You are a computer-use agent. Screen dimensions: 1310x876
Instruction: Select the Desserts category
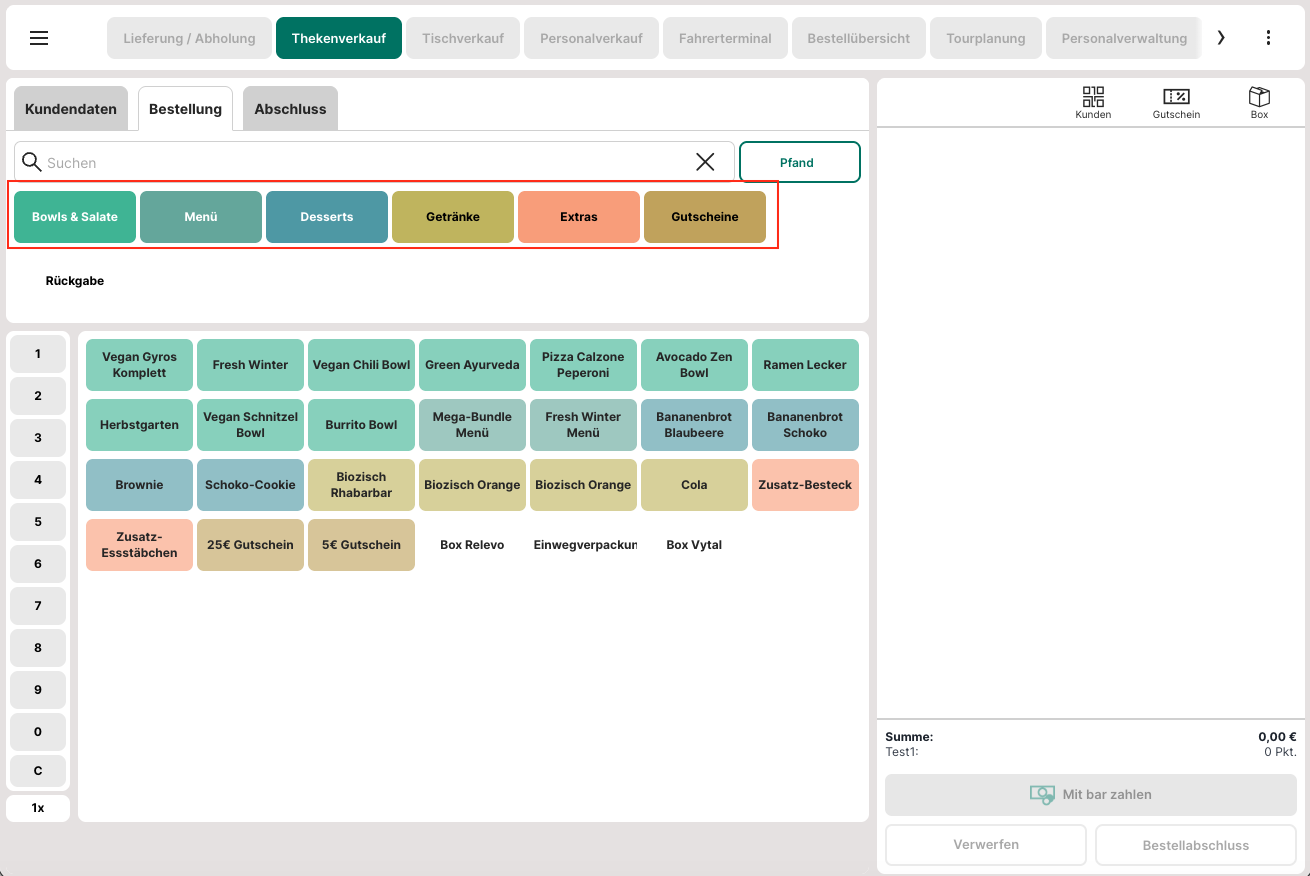click(x=327, y=217)
